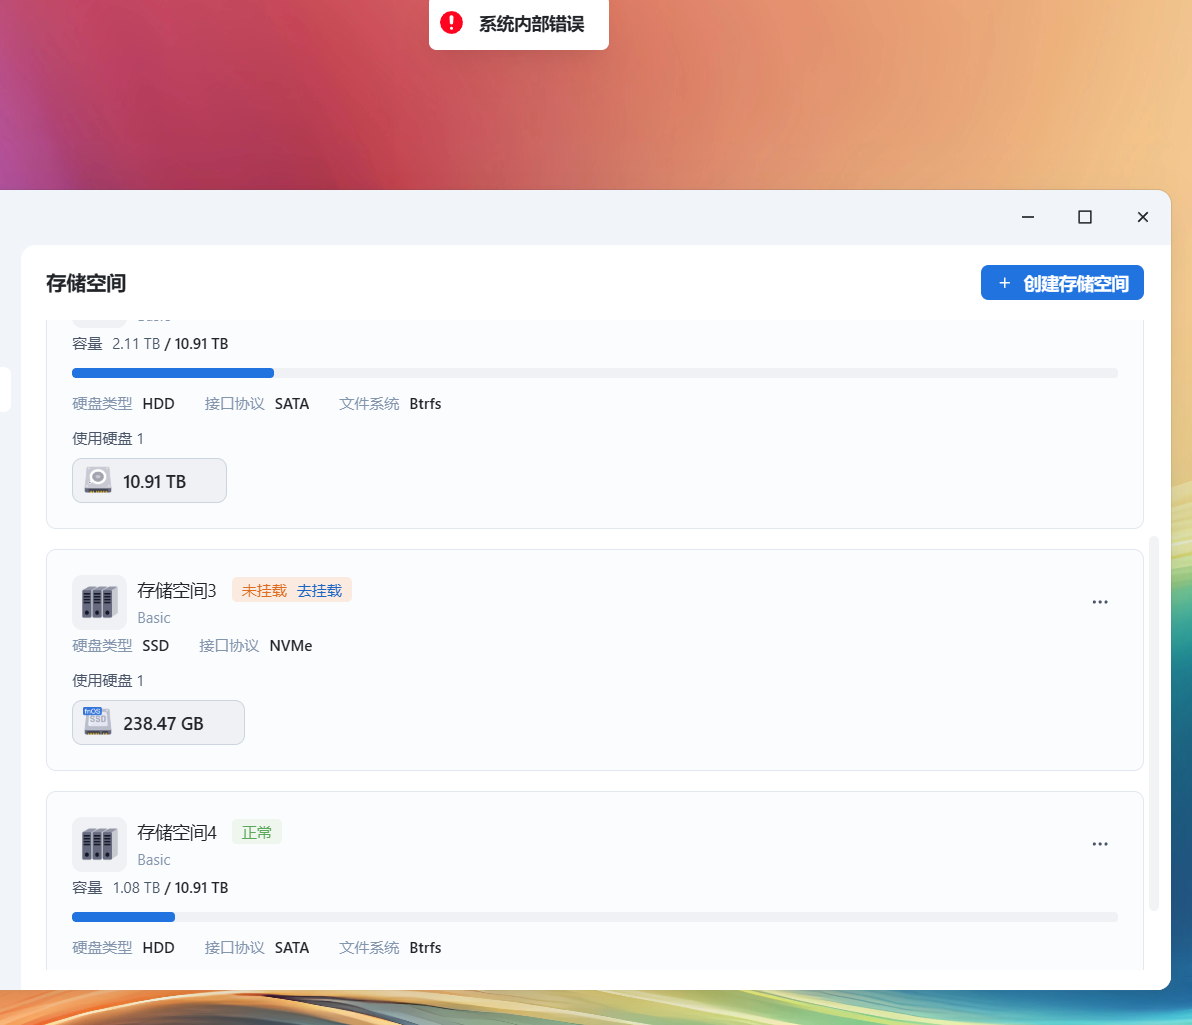Select the 10.91 TB hard disk chip
The width and height of the screenshot is (1192, 1025).
point(149,481)
